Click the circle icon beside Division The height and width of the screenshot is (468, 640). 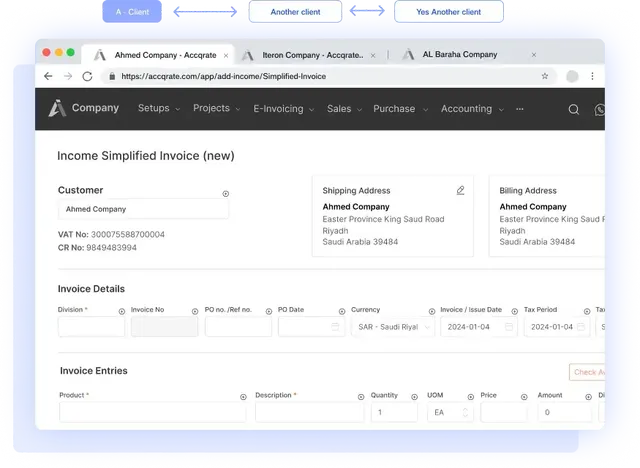tap(122, 311)
